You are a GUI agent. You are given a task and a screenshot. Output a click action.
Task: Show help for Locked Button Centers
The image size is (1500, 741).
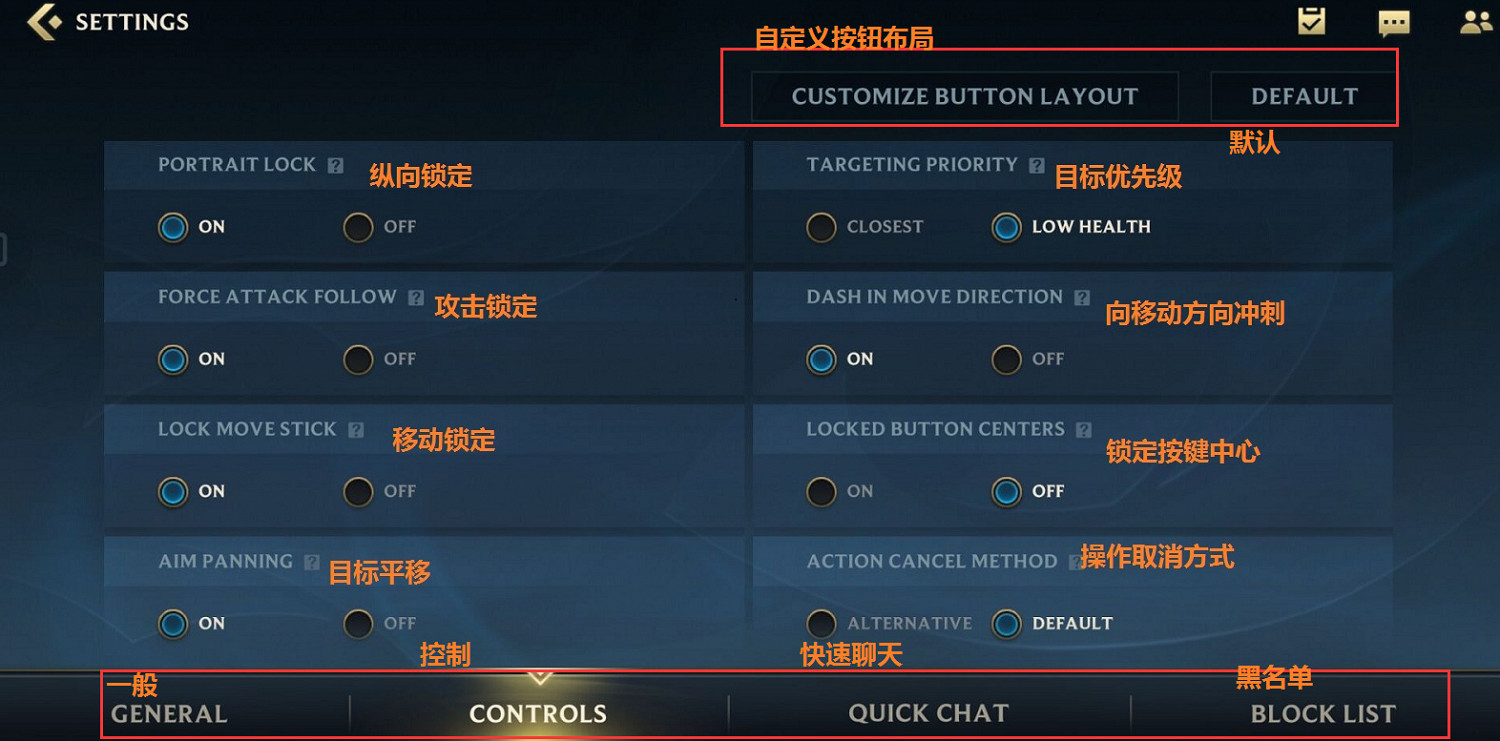(1084, 430)
